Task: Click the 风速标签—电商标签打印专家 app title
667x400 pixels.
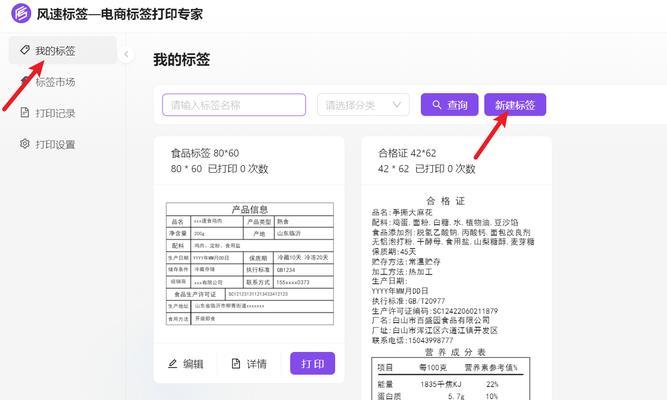Action: [120, 14]
